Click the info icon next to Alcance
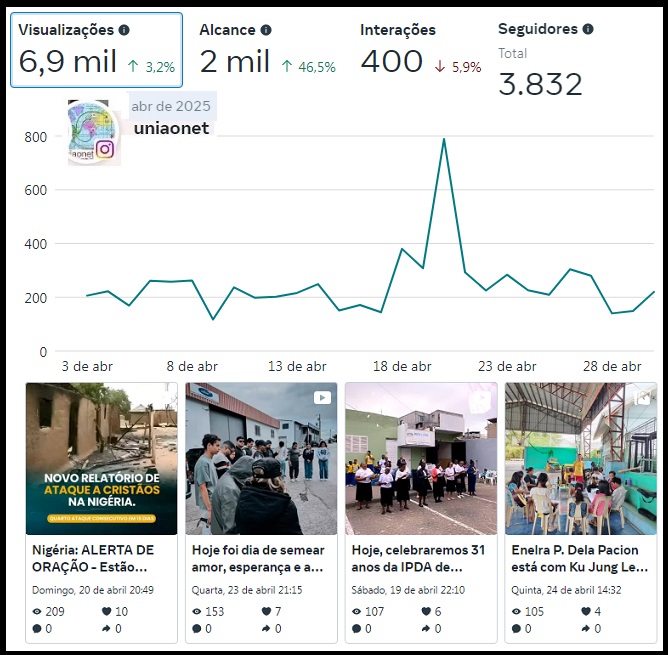This screenshot has height=655, width=668. click(266, 31)
